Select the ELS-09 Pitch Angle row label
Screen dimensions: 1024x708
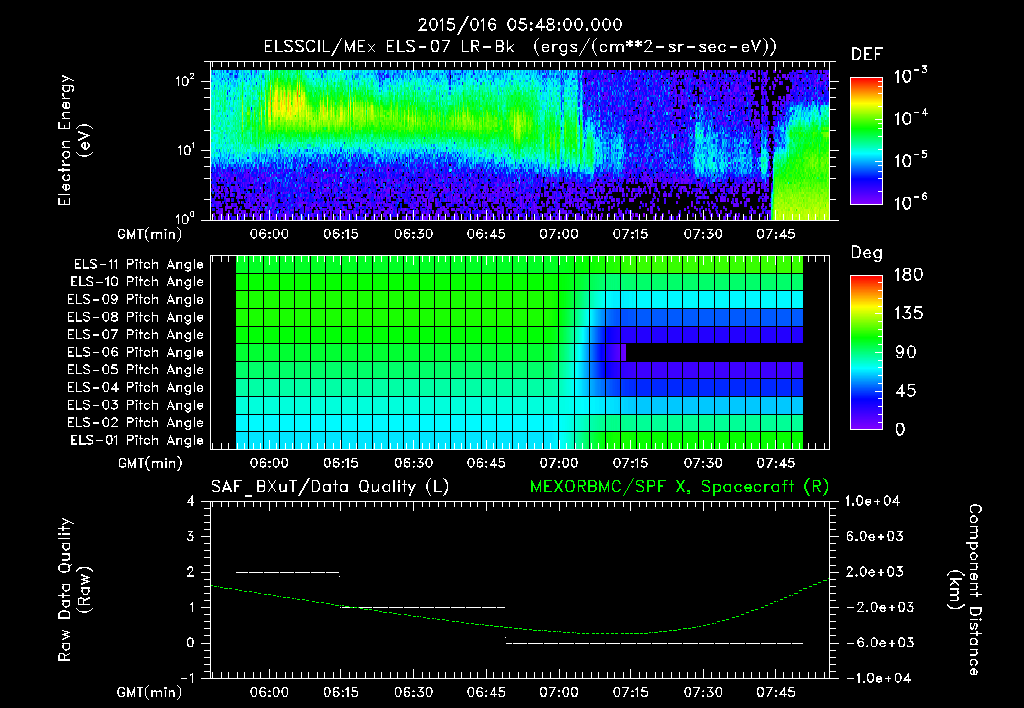(136, 300)
